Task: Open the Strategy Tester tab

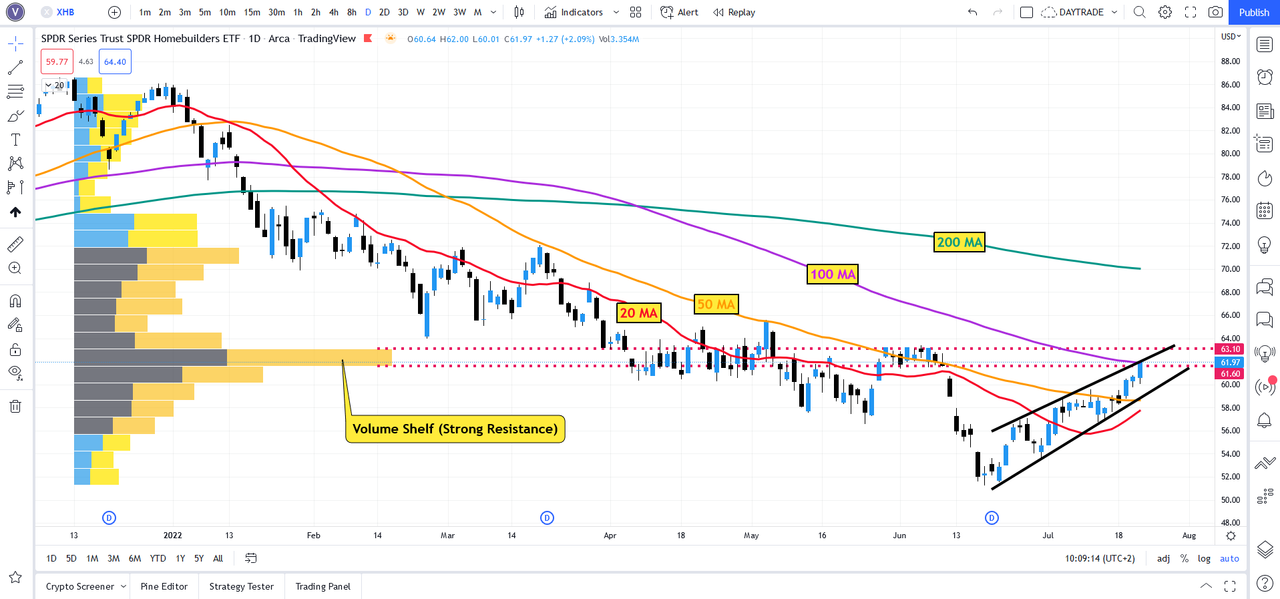Action: 240,586
